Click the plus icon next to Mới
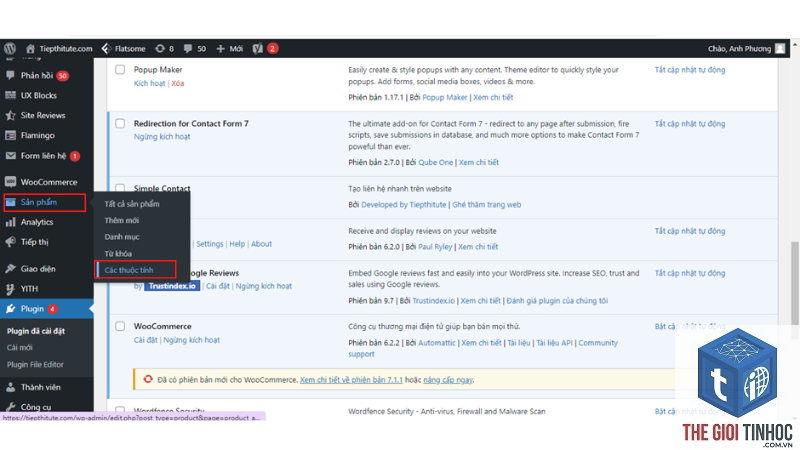The height and width of the screenshot is (450, 800). [x=220, y=48]
